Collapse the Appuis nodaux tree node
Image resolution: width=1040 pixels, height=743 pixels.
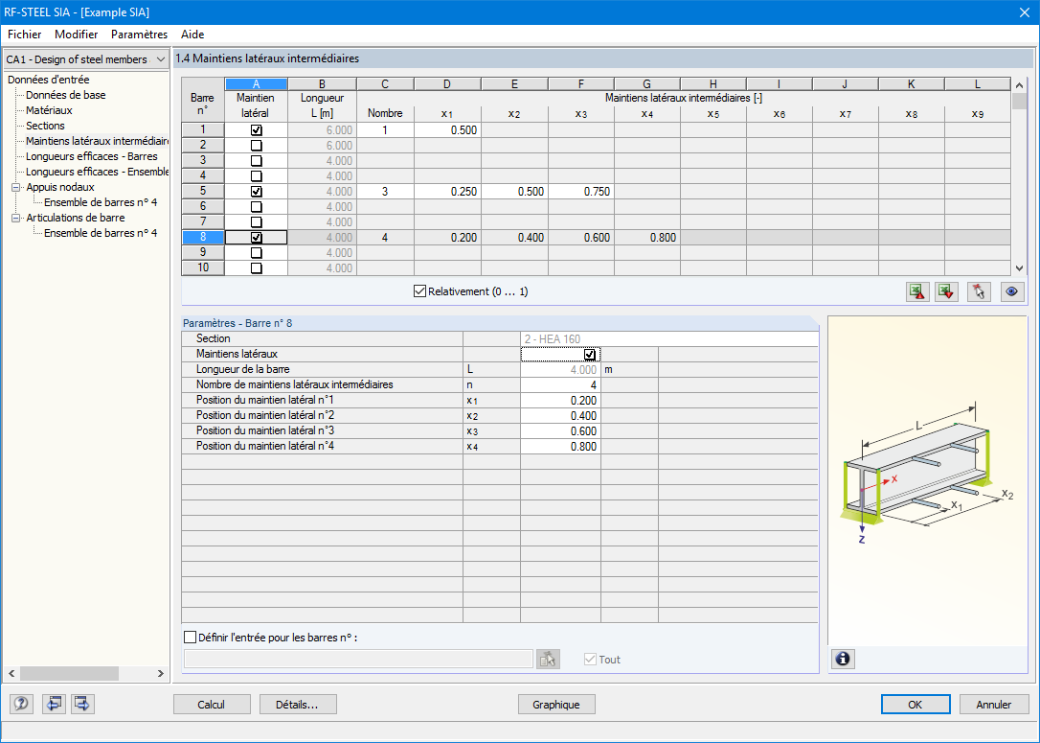tap(16, 187)
